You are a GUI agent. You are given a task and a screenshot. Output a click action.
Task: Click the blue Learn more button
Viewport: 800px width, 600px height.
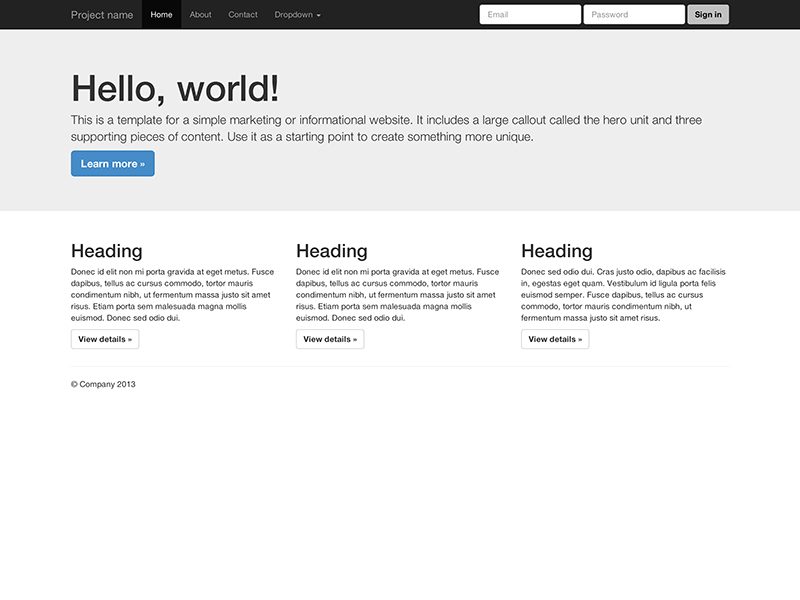(113, 164)
